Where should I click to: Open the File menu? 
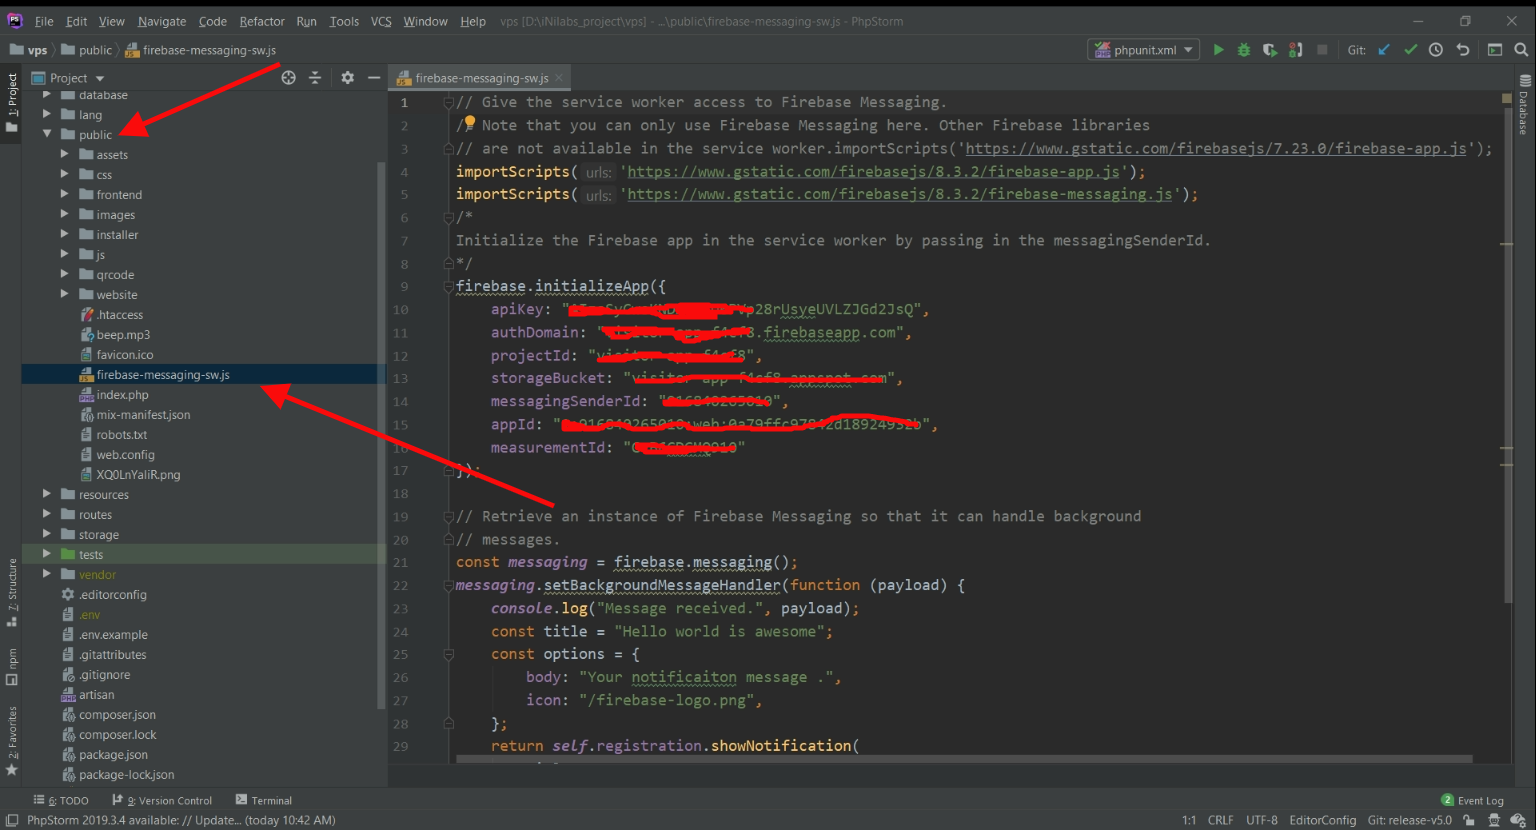[44, 21]
